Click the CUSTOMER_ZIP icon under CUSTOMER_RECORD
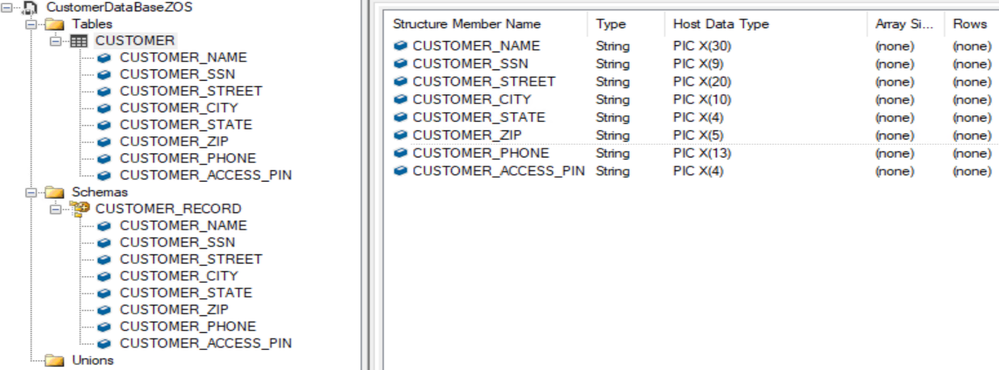999x370 pixels. pyautogui.click(x=104, y=310)
